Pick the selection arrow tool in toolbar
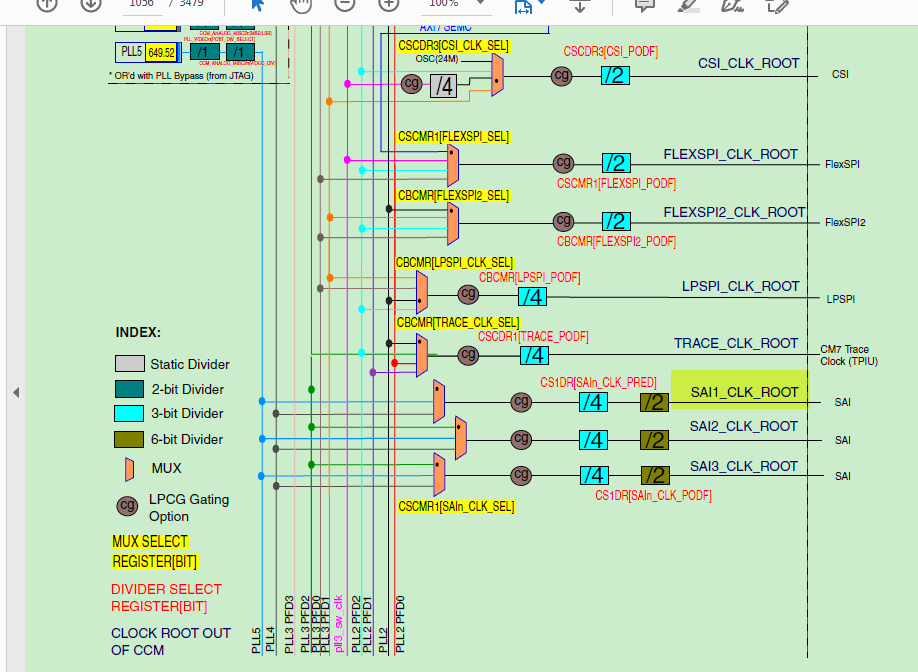This screenshot has width=918, height=672. (258, 5)
